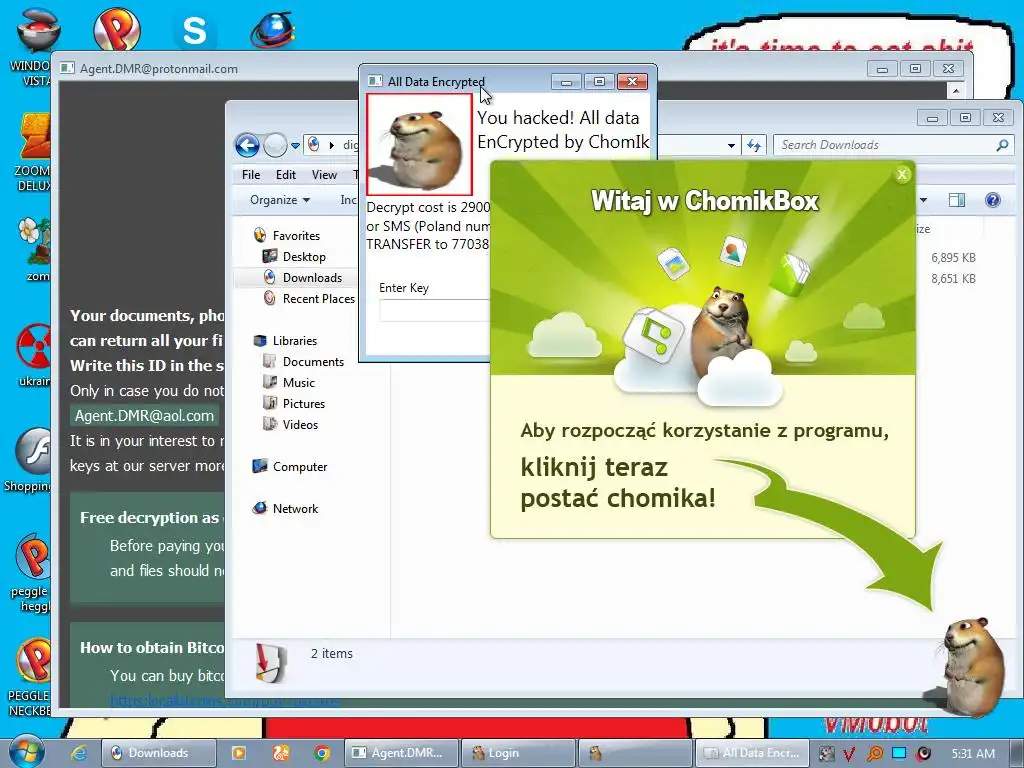This screenshot has height=768, width=1024.
Task: Switch to Agent.DMR taskbar button
Action: tap(401, 753)
